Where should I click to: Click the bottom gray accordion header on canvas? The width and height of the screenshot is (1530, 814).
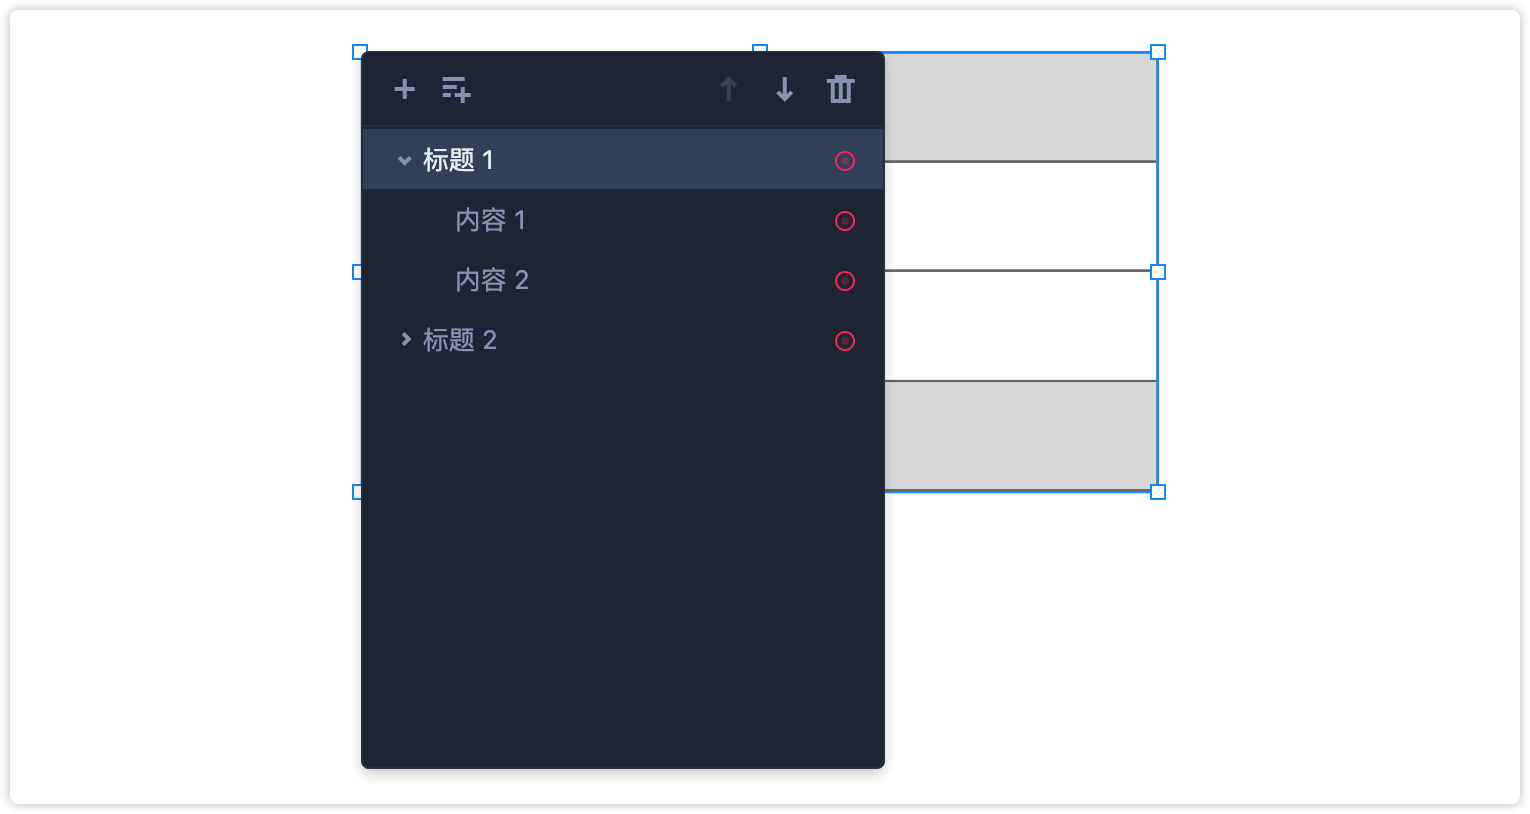(x=1020, y=436)
